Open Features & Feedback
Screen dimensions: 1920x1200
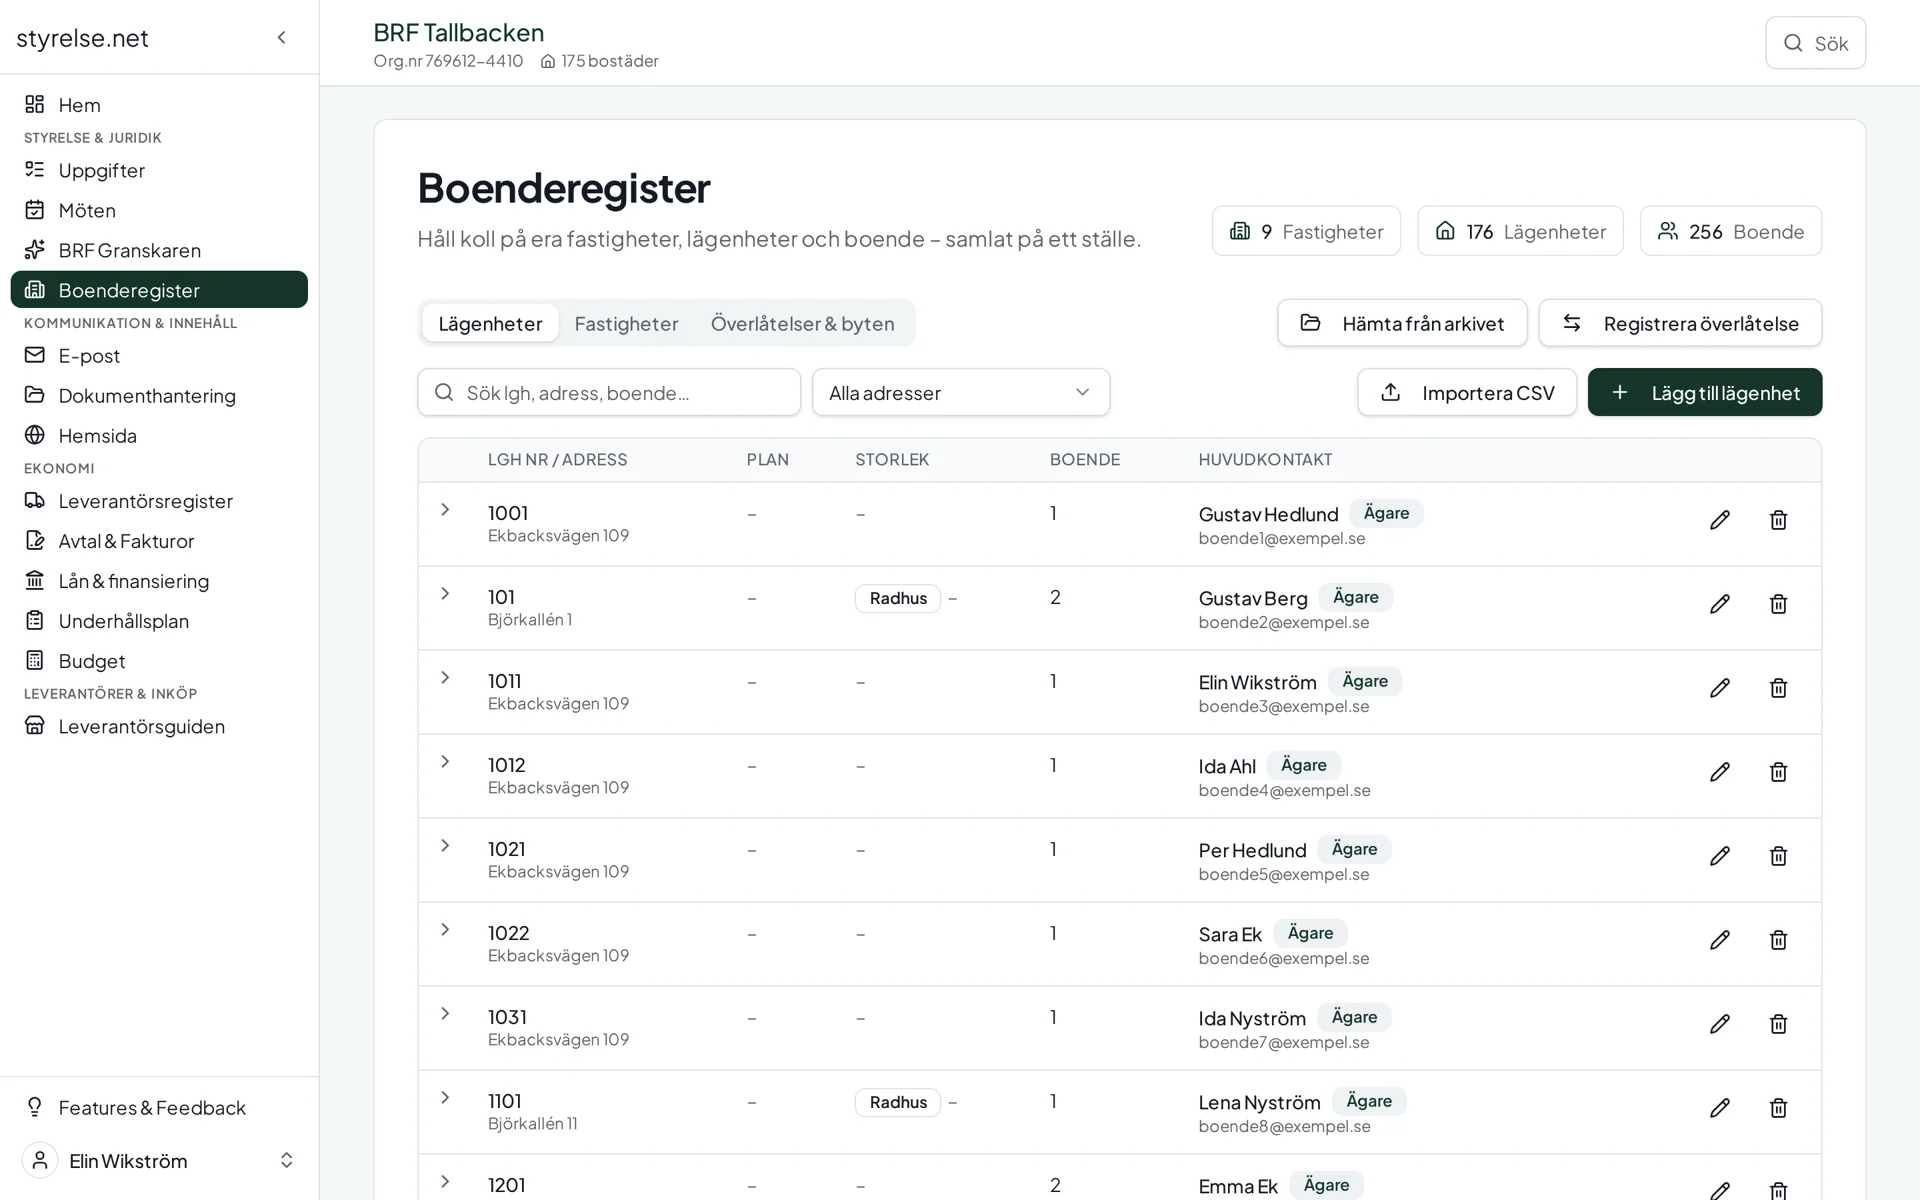pos(159,1107)
